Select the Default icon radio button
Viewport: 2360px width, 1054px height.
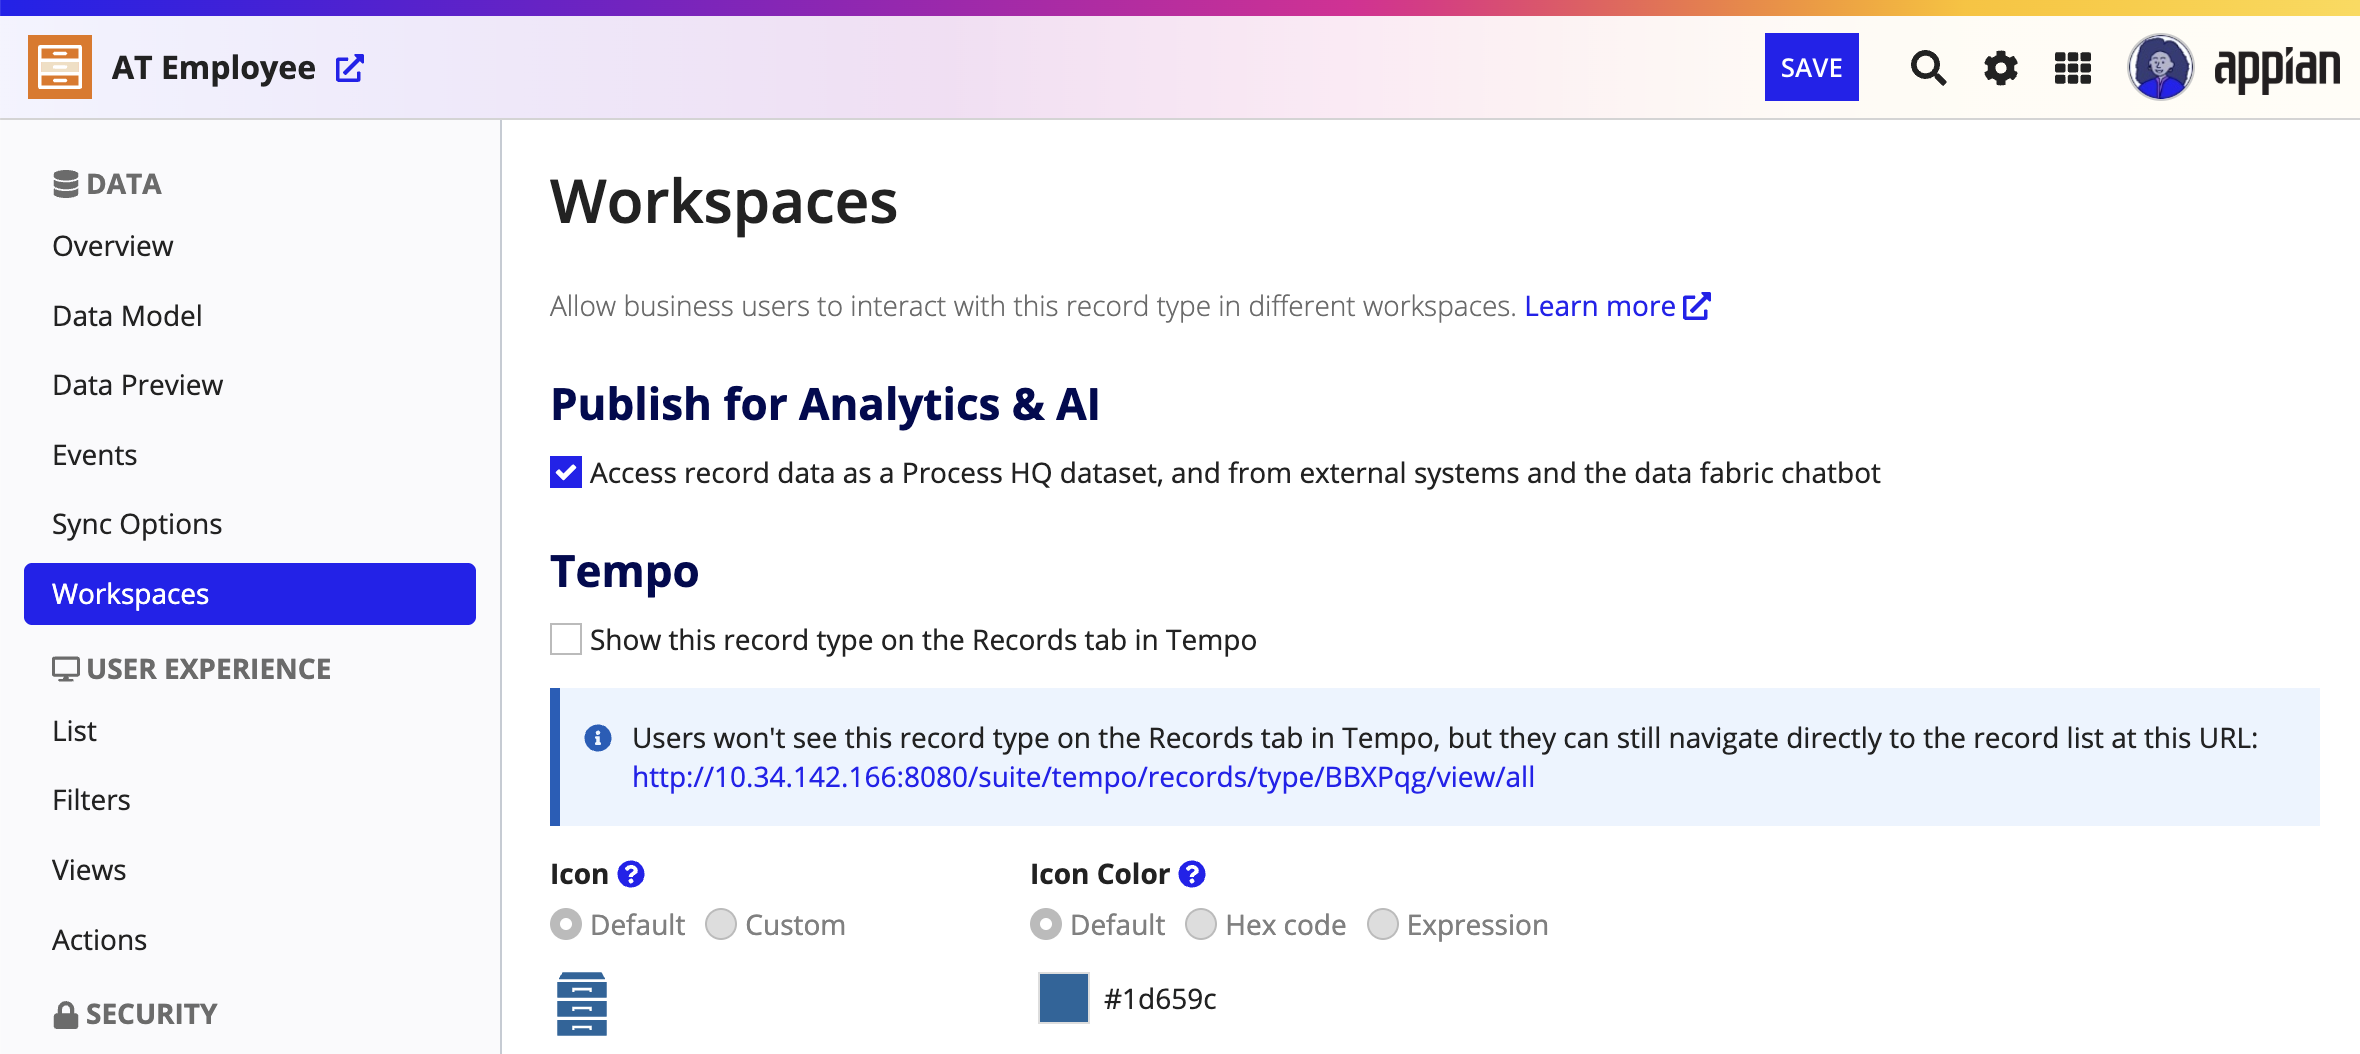pos(566,925)
